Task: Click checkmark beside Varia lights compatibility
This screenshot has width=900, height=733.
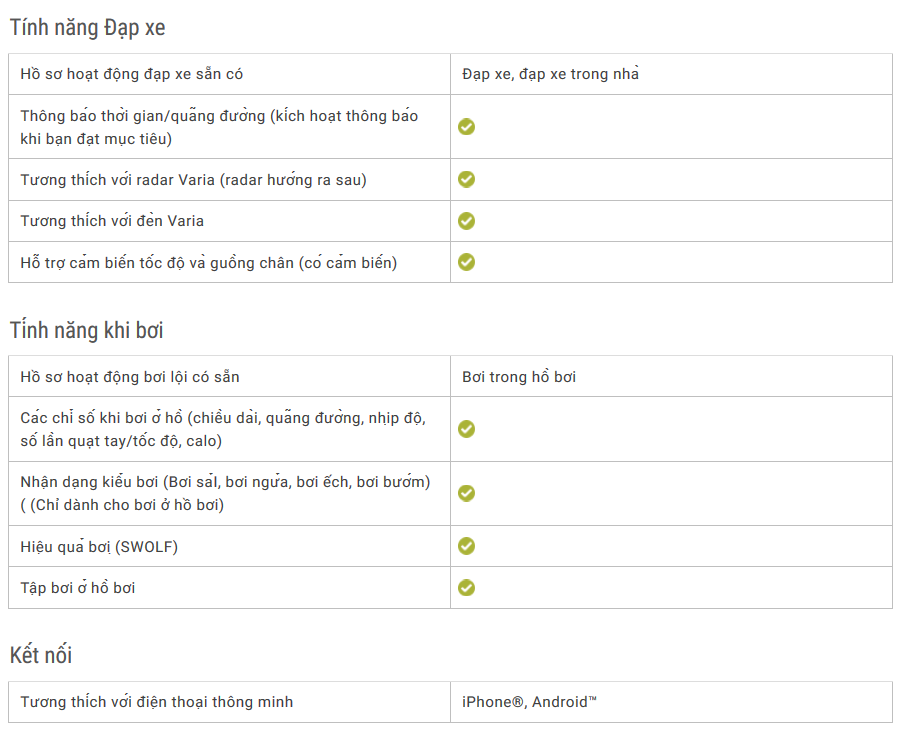Action: [x=466, y=221]
